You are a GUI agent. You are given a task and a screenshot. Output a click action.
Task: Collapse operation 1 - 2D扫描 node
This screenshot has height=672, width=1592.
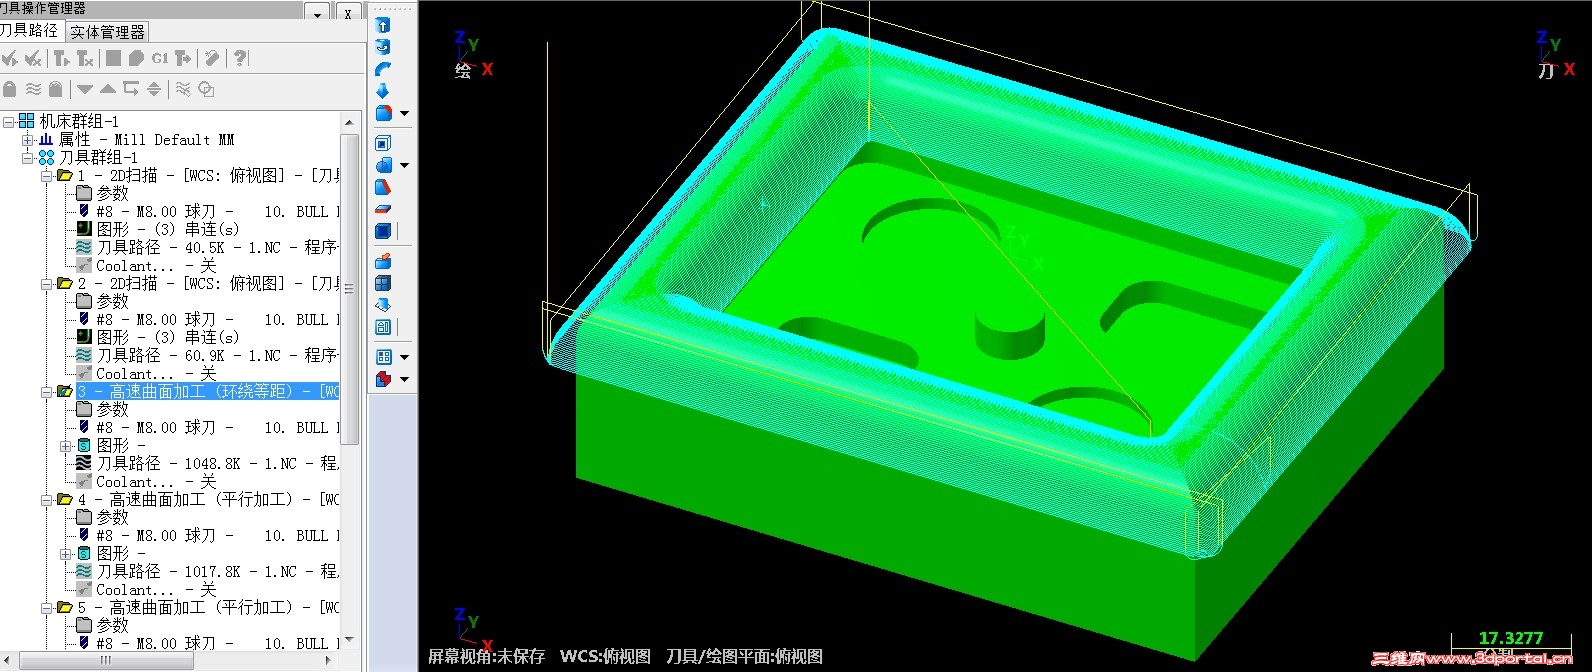(46, 176)
